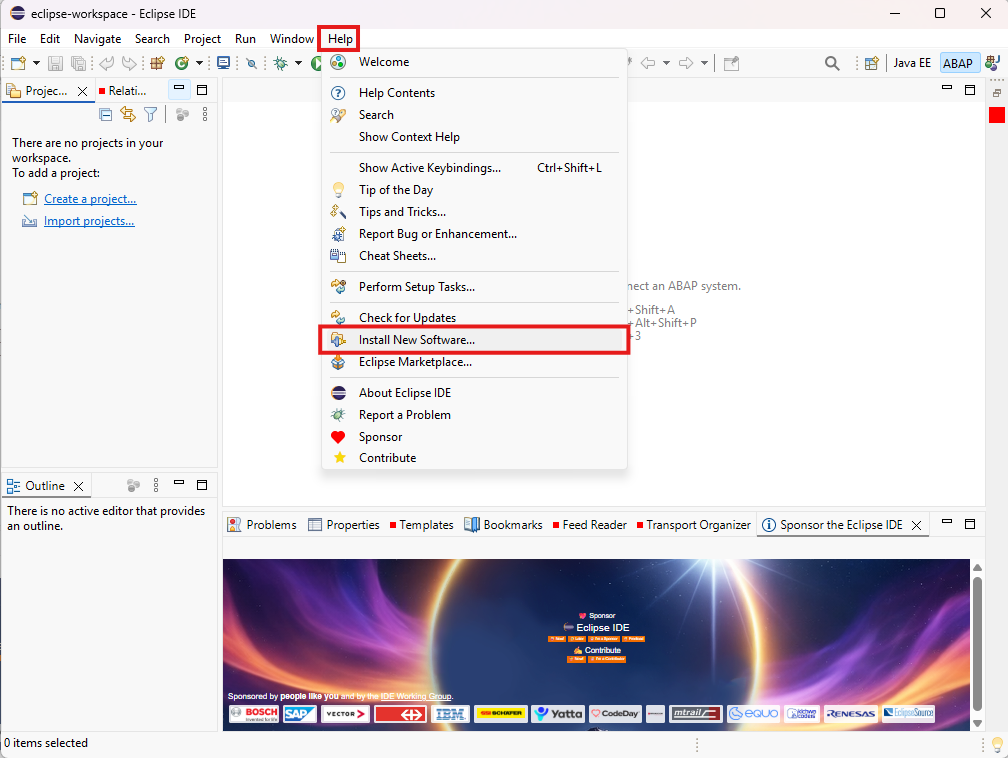The height and width of the screenshot is (758, 1008).
Task: Click the Java perspective icon after ABAP
Action: tap(993, 63)
